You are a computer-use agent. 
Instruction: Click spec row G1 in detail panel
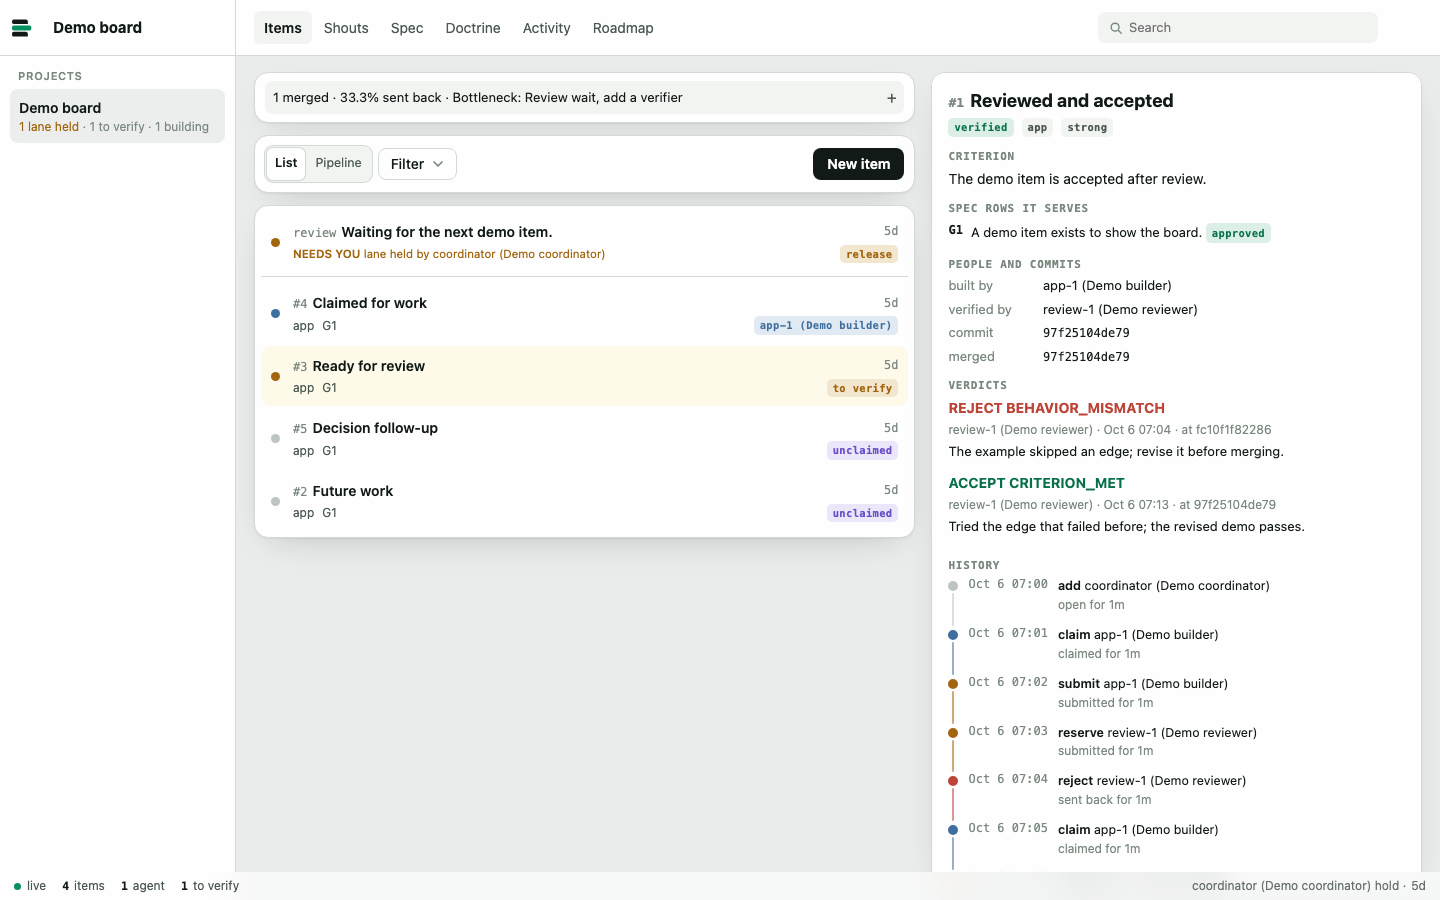tap(1109, 233)
